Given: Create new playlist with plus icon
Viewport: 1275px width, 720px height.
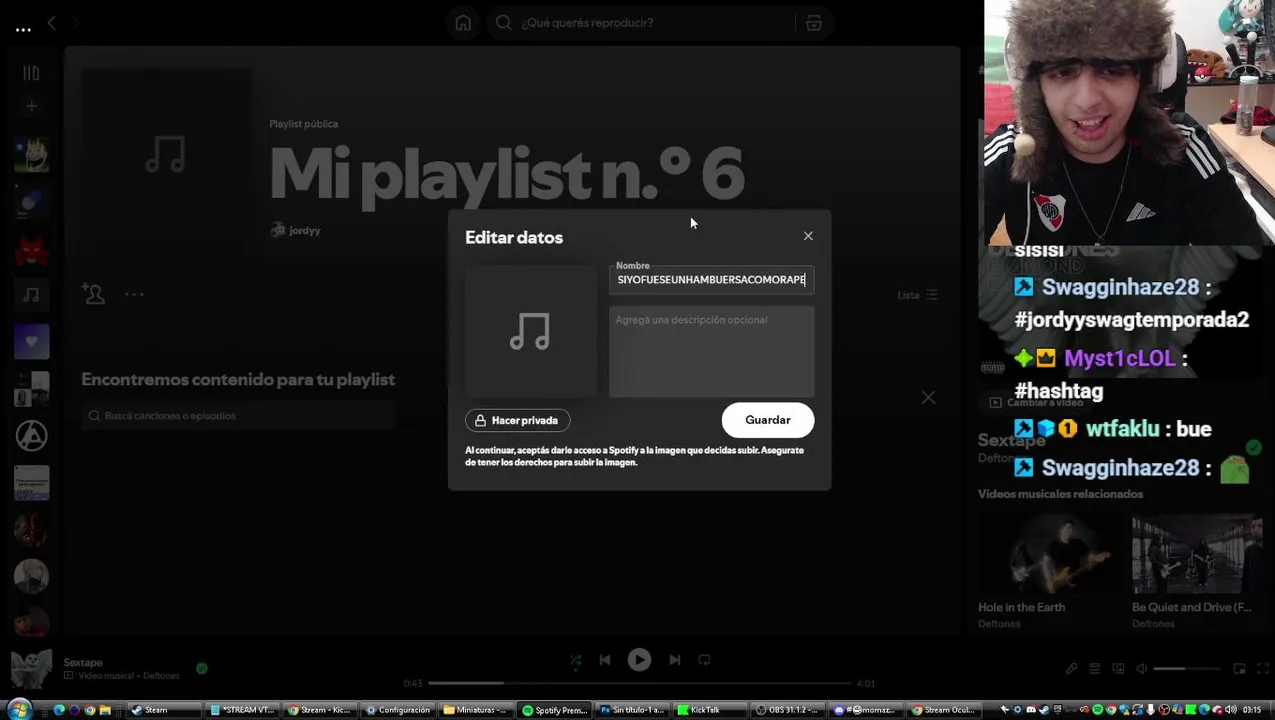Looking at the screenshot, I should 31,106.
